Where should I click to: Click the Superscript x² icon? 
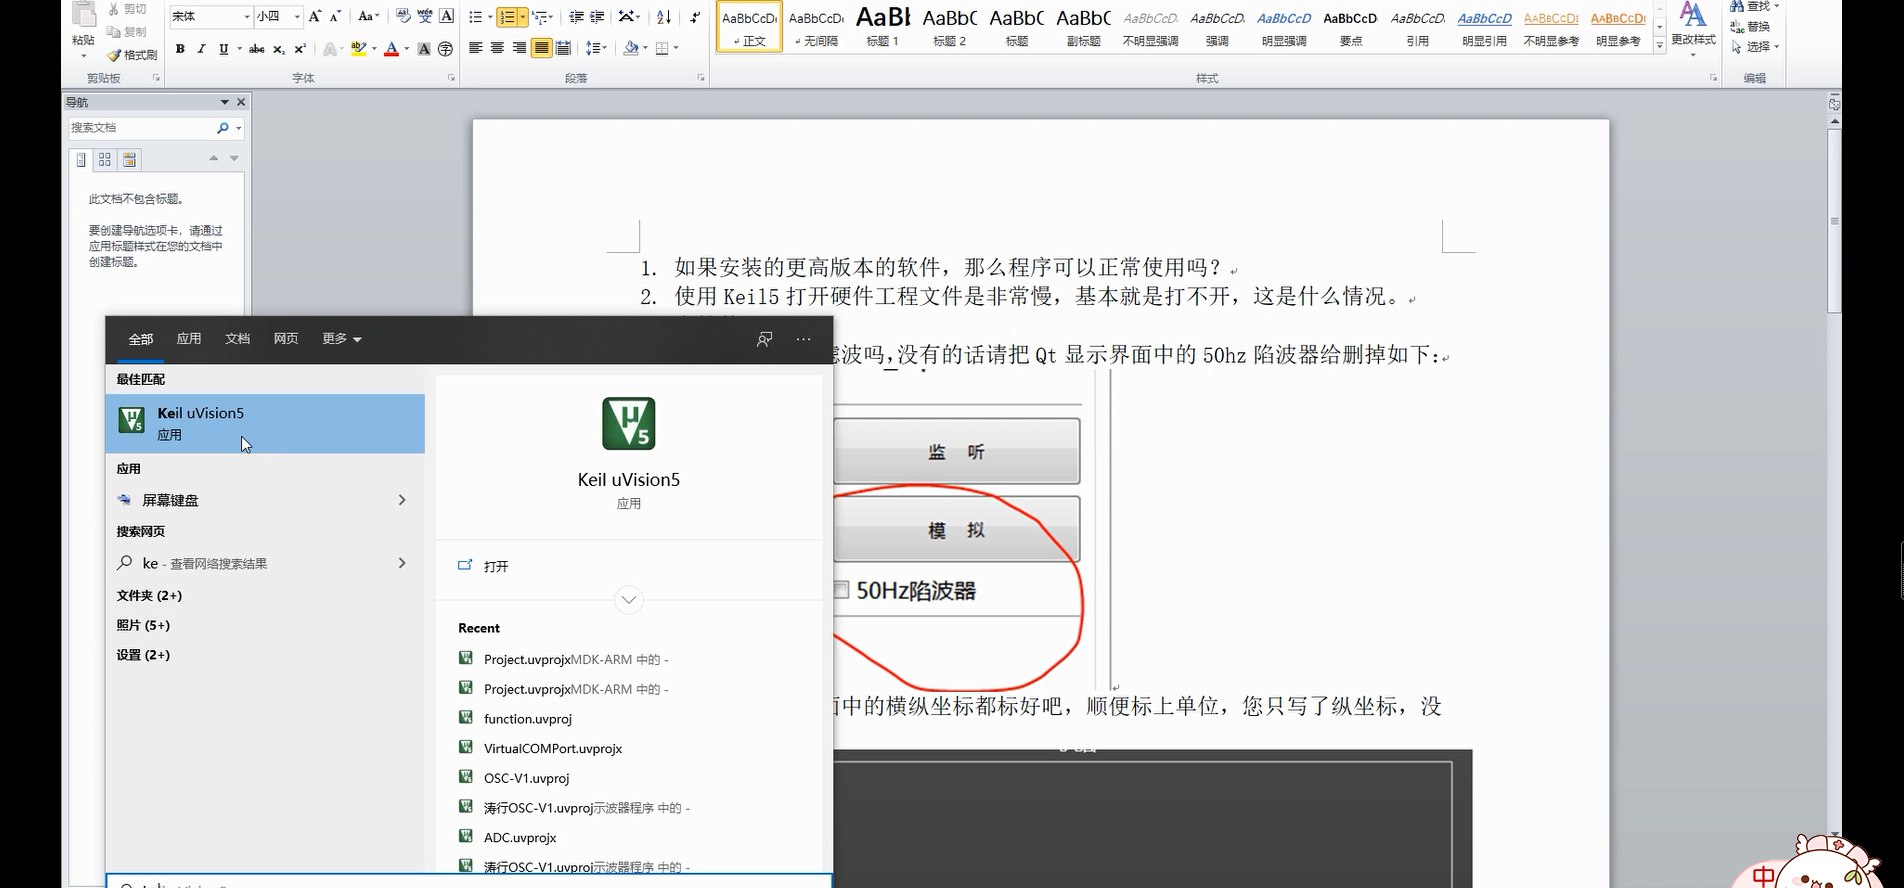click(300, 49)
